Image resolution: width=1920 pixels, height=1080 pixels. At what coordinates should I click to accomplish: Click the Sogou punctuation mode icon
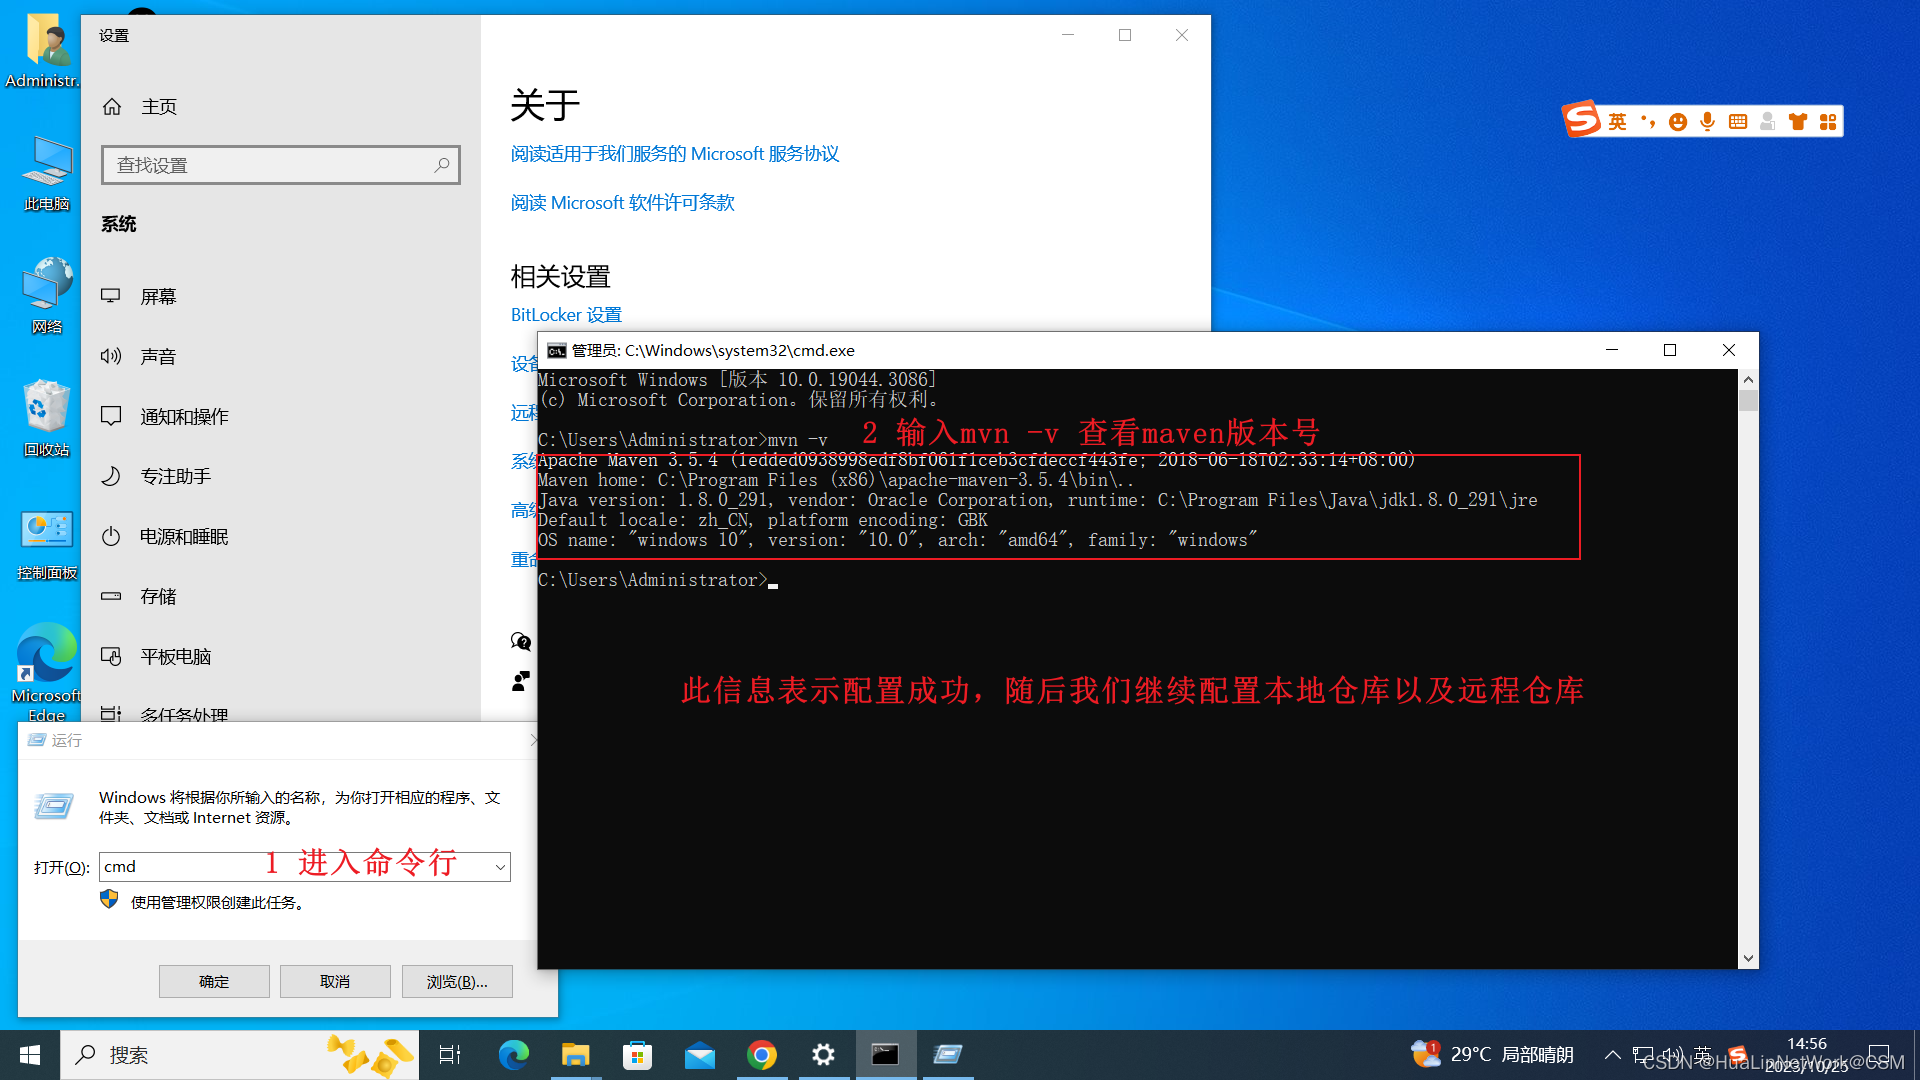1648,122
